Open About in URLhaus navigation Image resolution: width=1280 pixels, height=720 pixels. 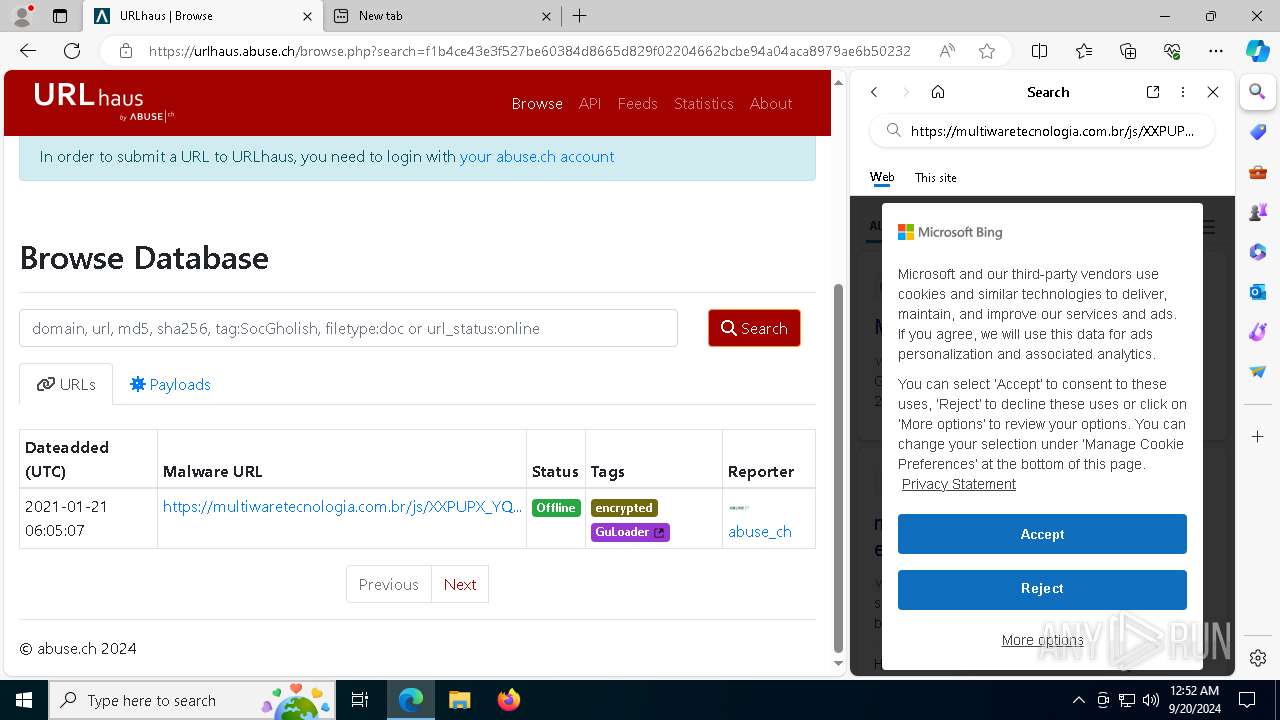771,103
